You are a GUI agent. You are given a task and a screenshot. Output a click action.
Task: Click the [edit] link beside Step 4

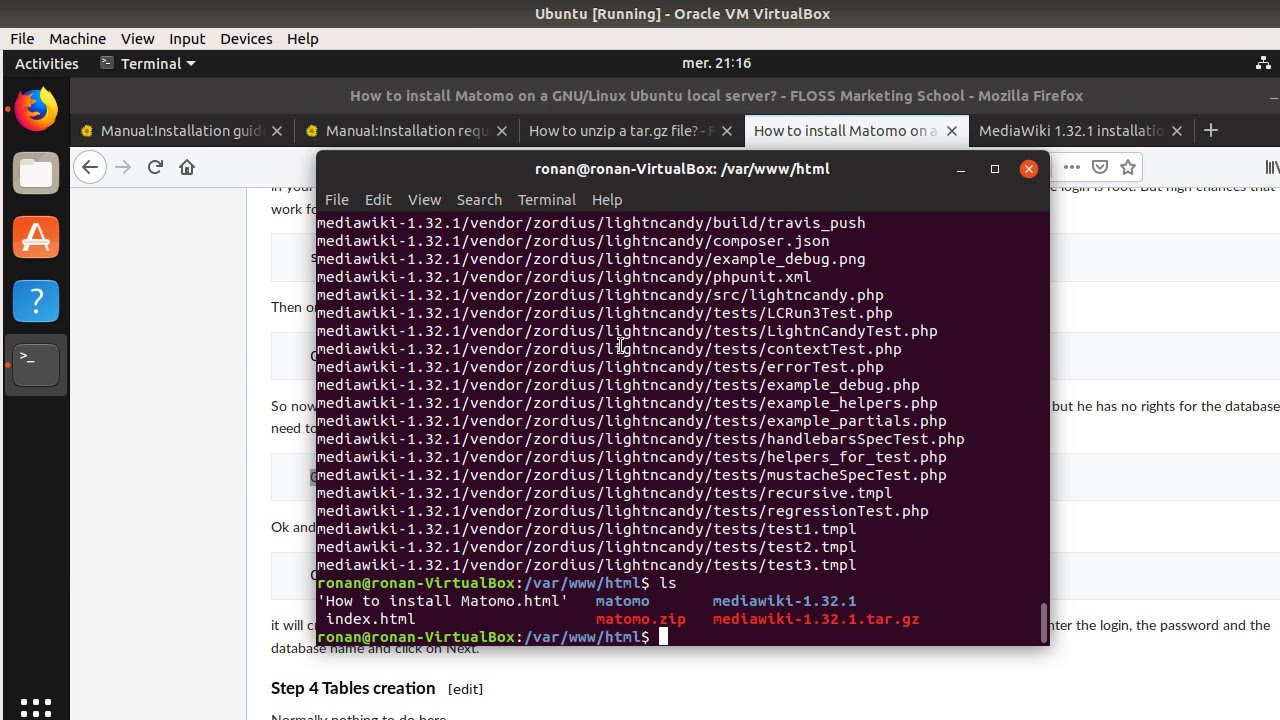point(465,689)
